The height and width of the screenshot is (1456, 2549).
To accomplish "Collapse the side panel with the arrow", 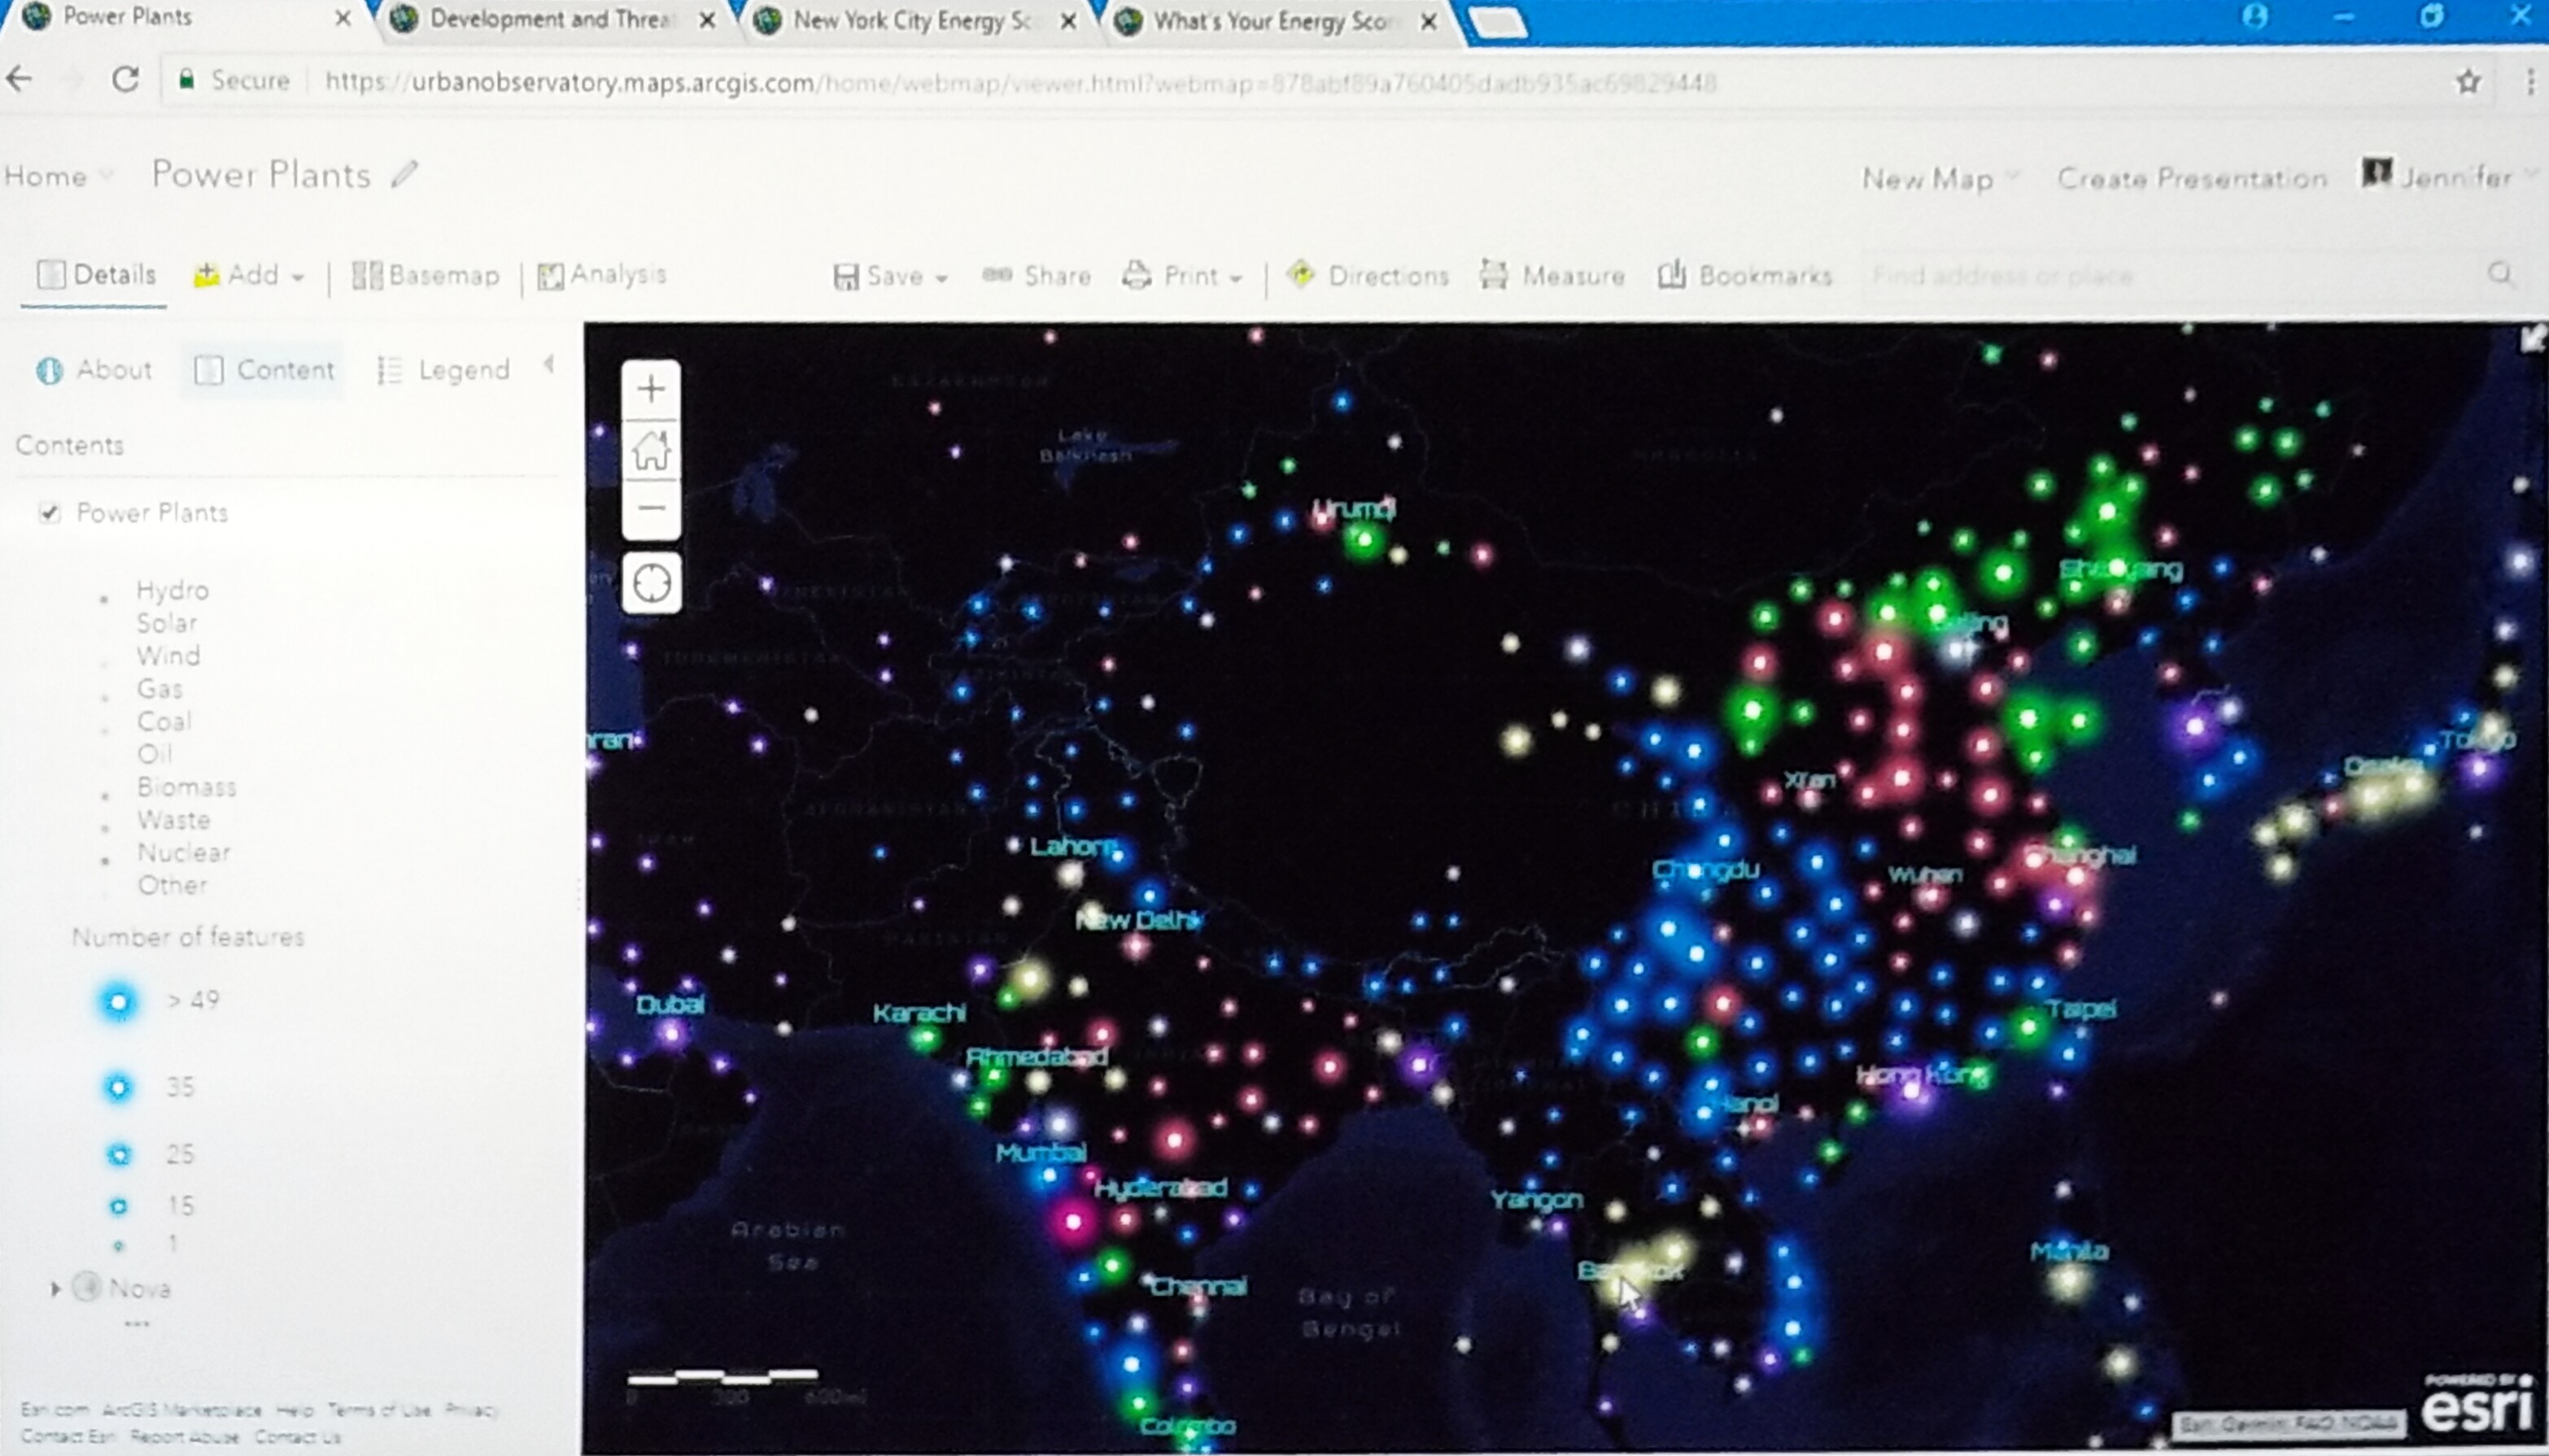I will pos(549,365).
